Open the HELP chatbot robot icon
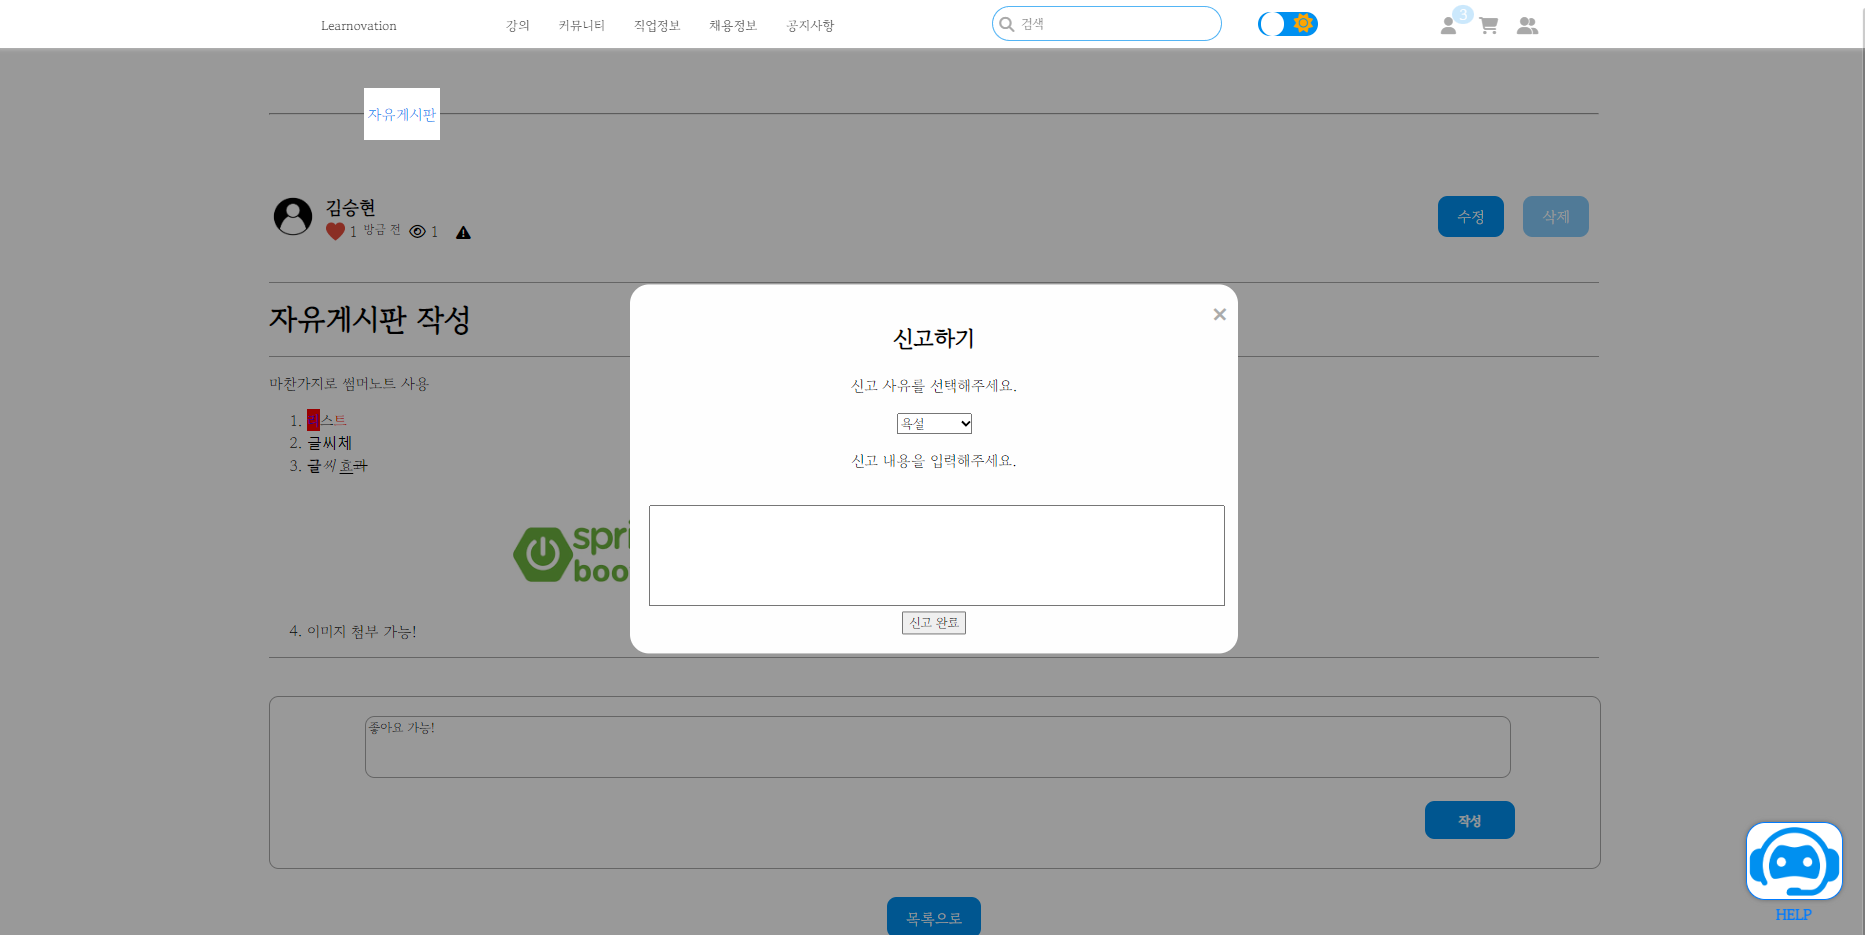The width and height of the screenshot is (1865, 935). pyautogui.click(x=1794, y=861)
